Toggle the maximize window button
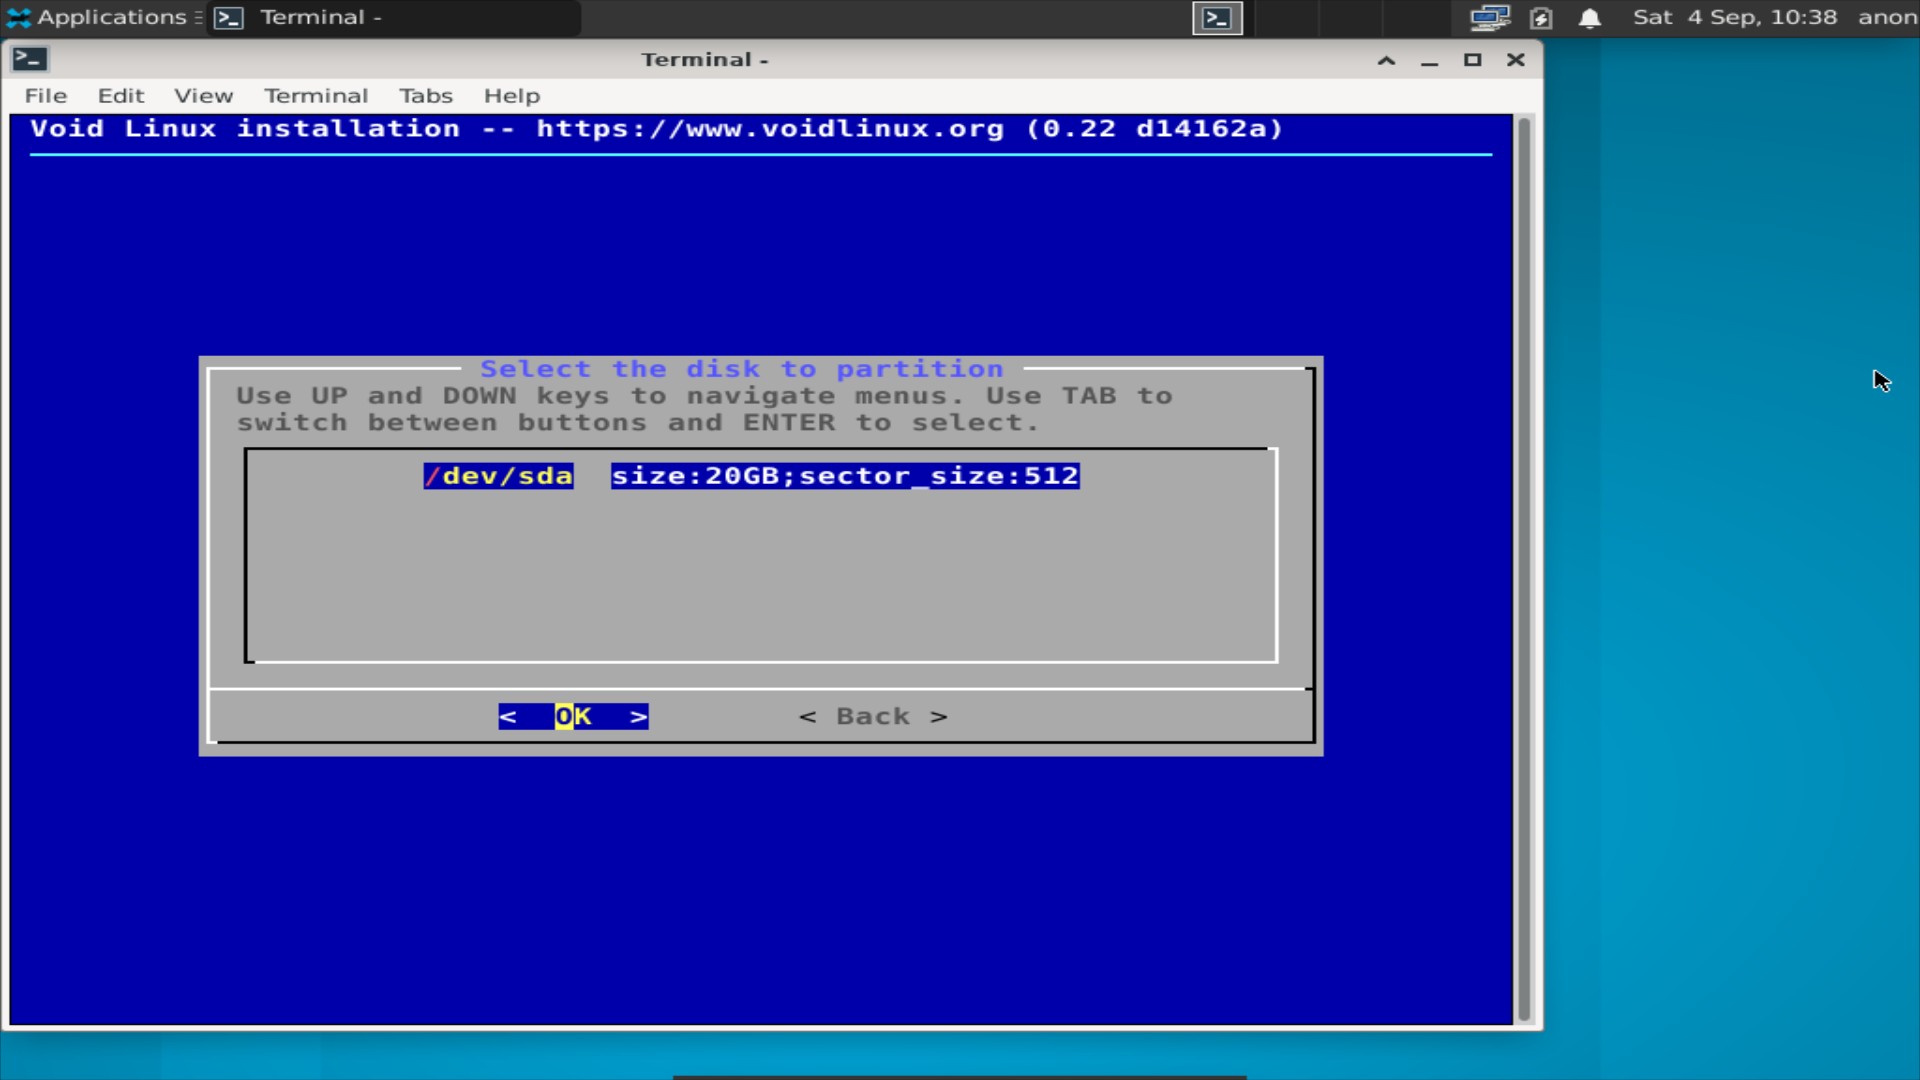 (x=1472, y=60)
